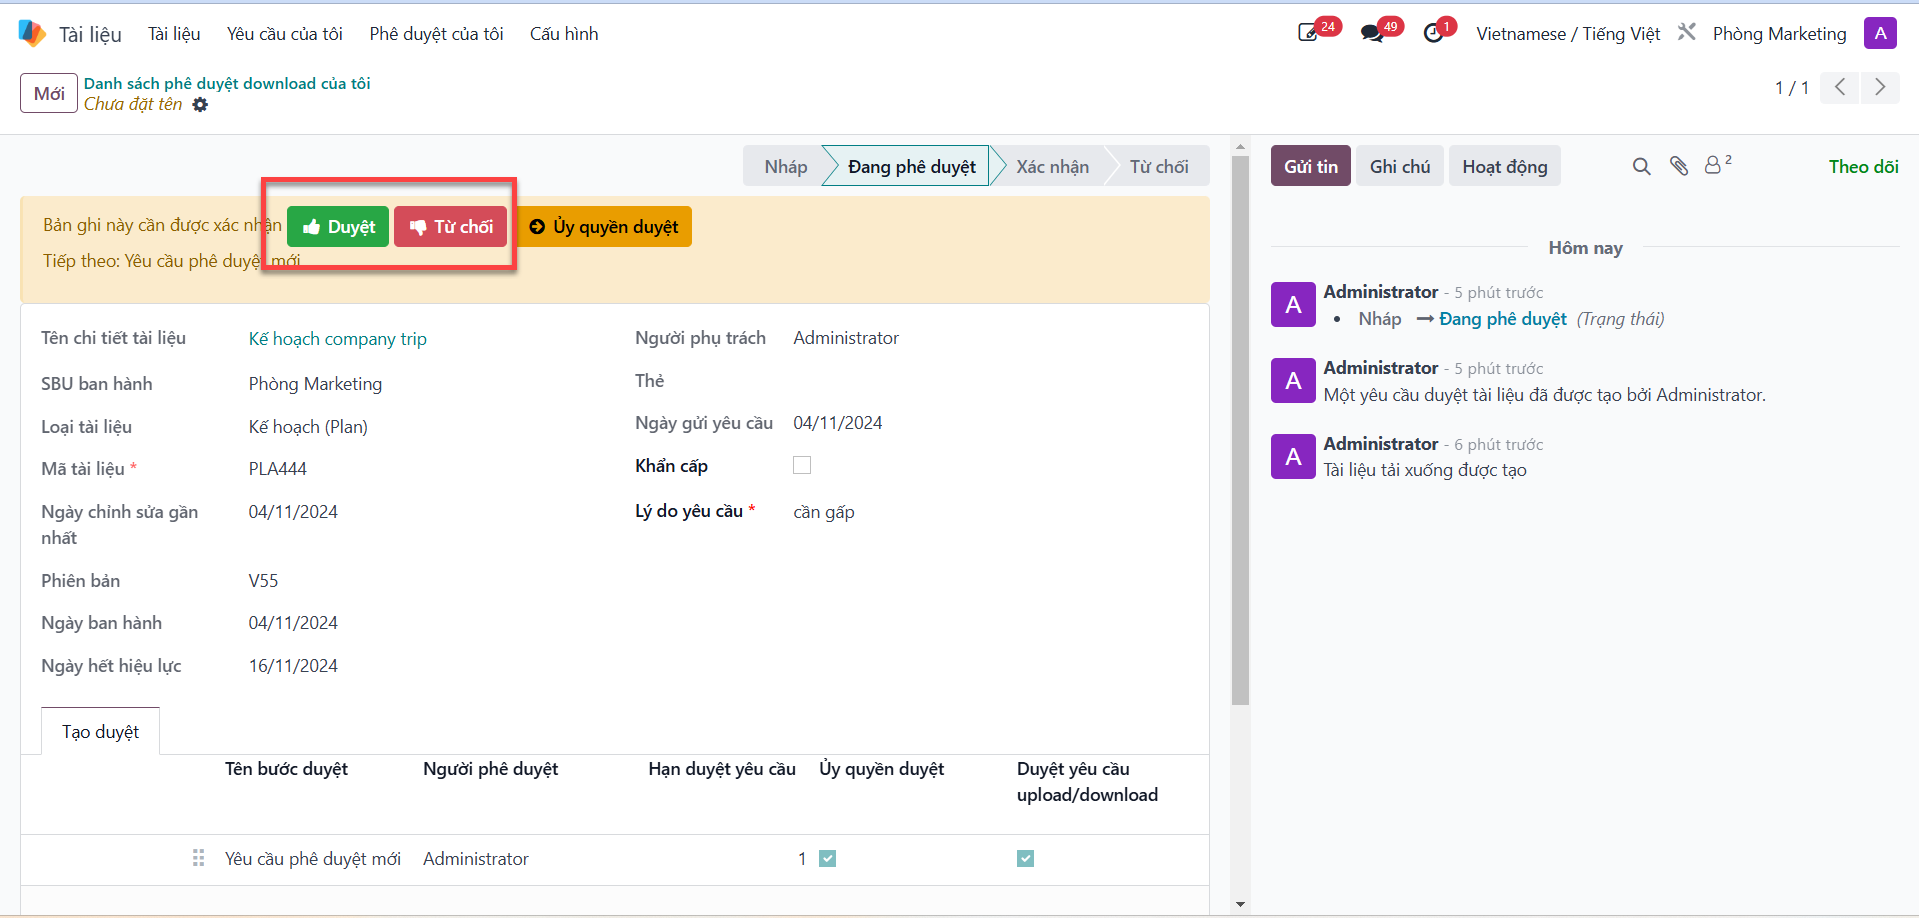Grab drag handle of Yêu cầu phê duyệt mới row

coord(198,858)
